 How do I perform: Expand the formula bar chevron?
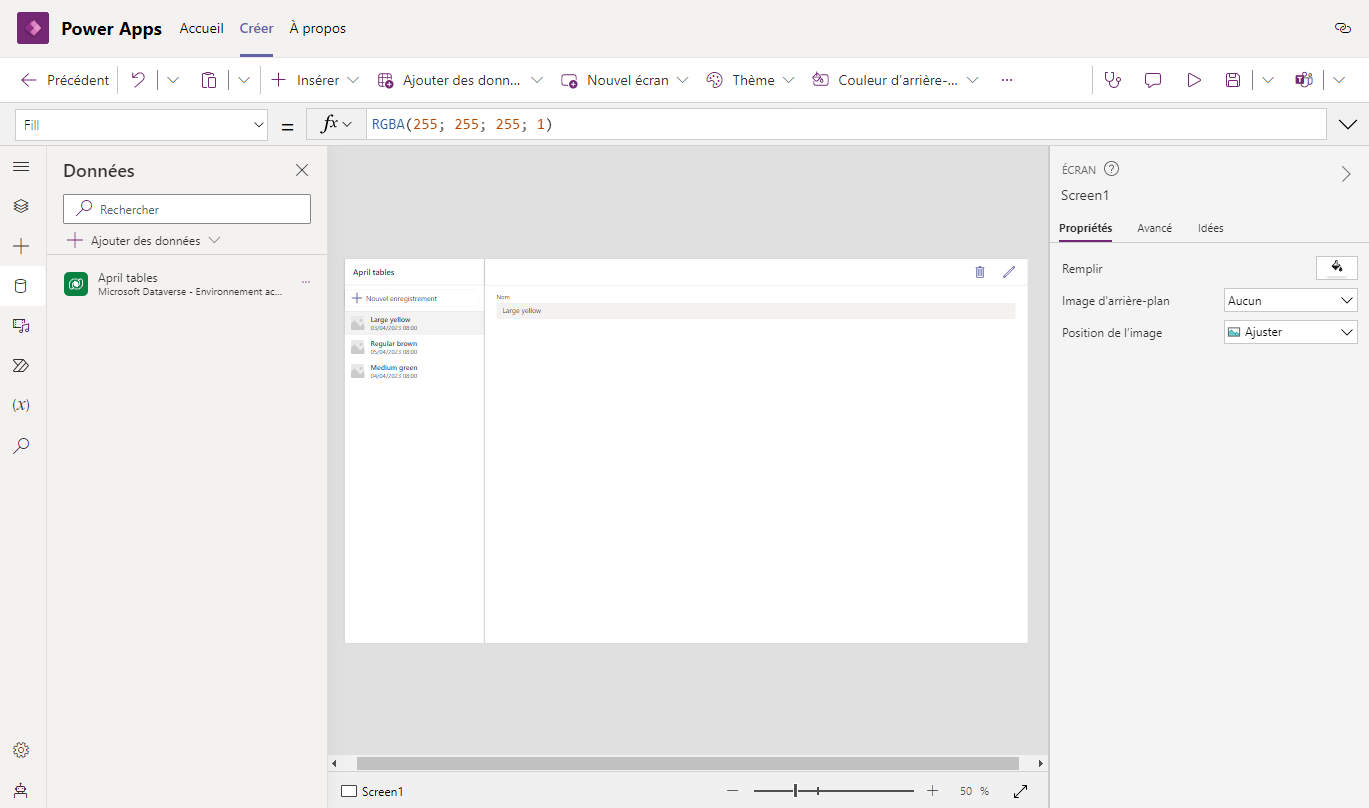coord(1348,124)
